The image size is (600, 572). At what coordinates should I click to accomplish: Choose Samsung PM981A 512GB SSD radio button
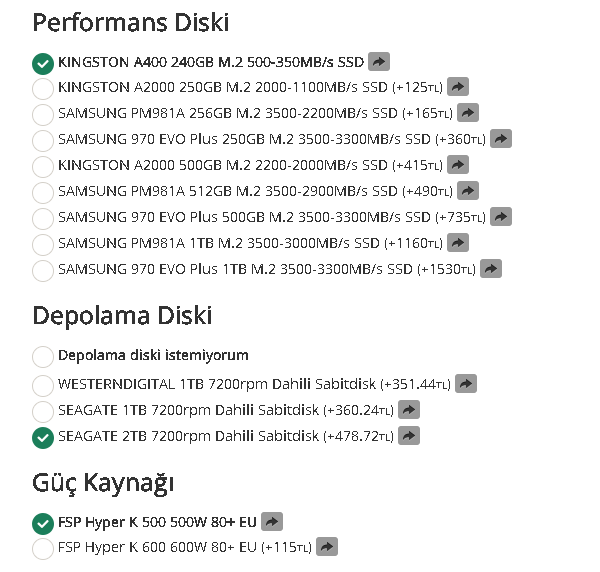(43, 192)
